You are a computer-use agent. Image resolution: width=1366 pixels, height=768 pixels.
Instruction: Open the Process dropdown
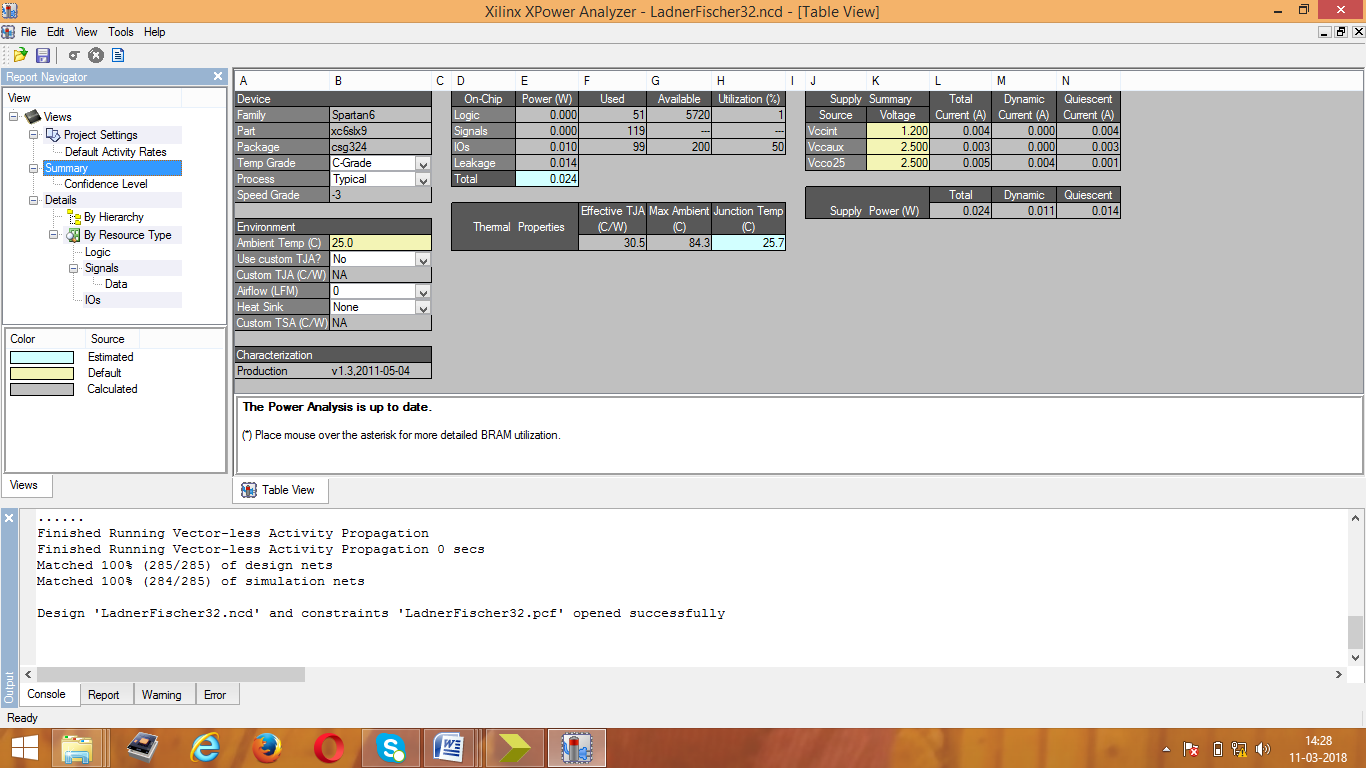click(423, 179)
